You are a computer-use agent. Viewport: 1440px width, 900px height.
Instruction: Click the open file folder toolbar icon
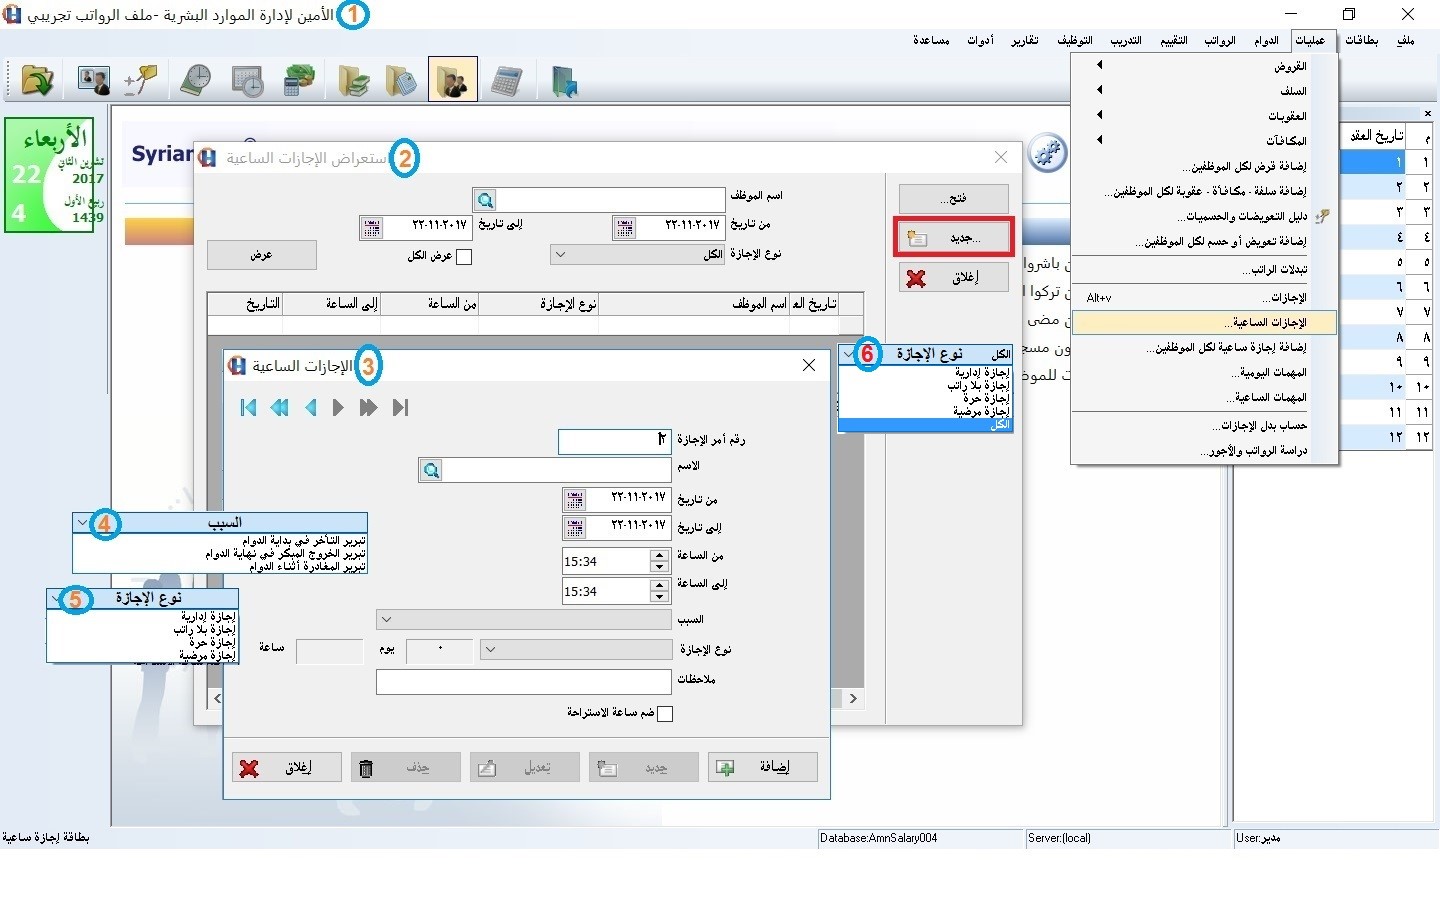tap(37, 80)
